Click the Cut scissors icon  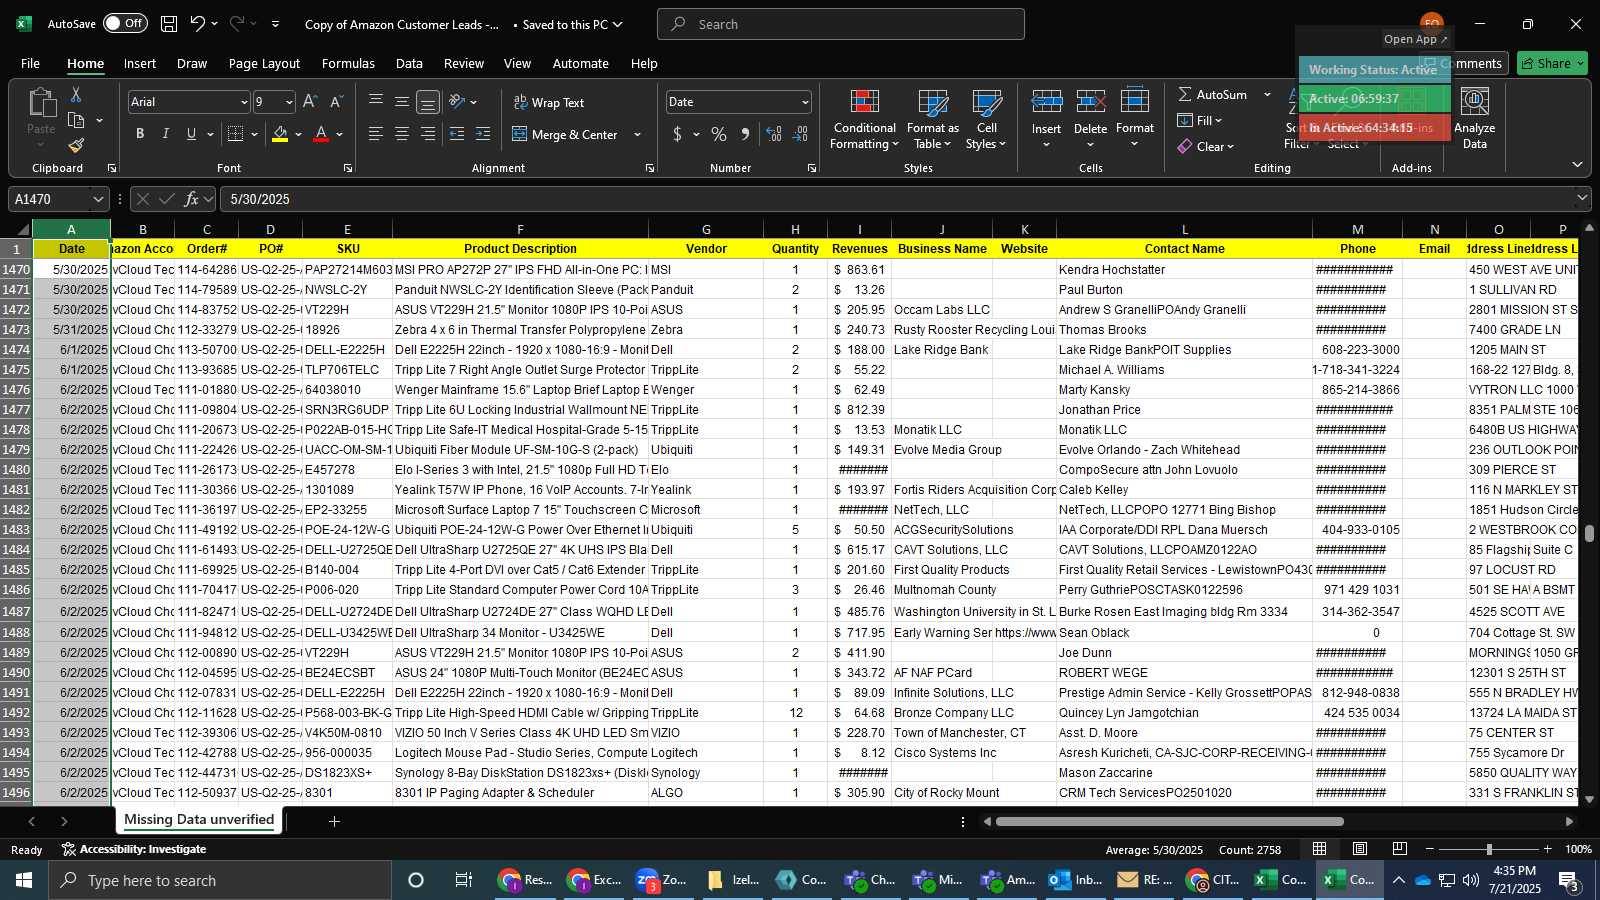(x=76, y=94)
